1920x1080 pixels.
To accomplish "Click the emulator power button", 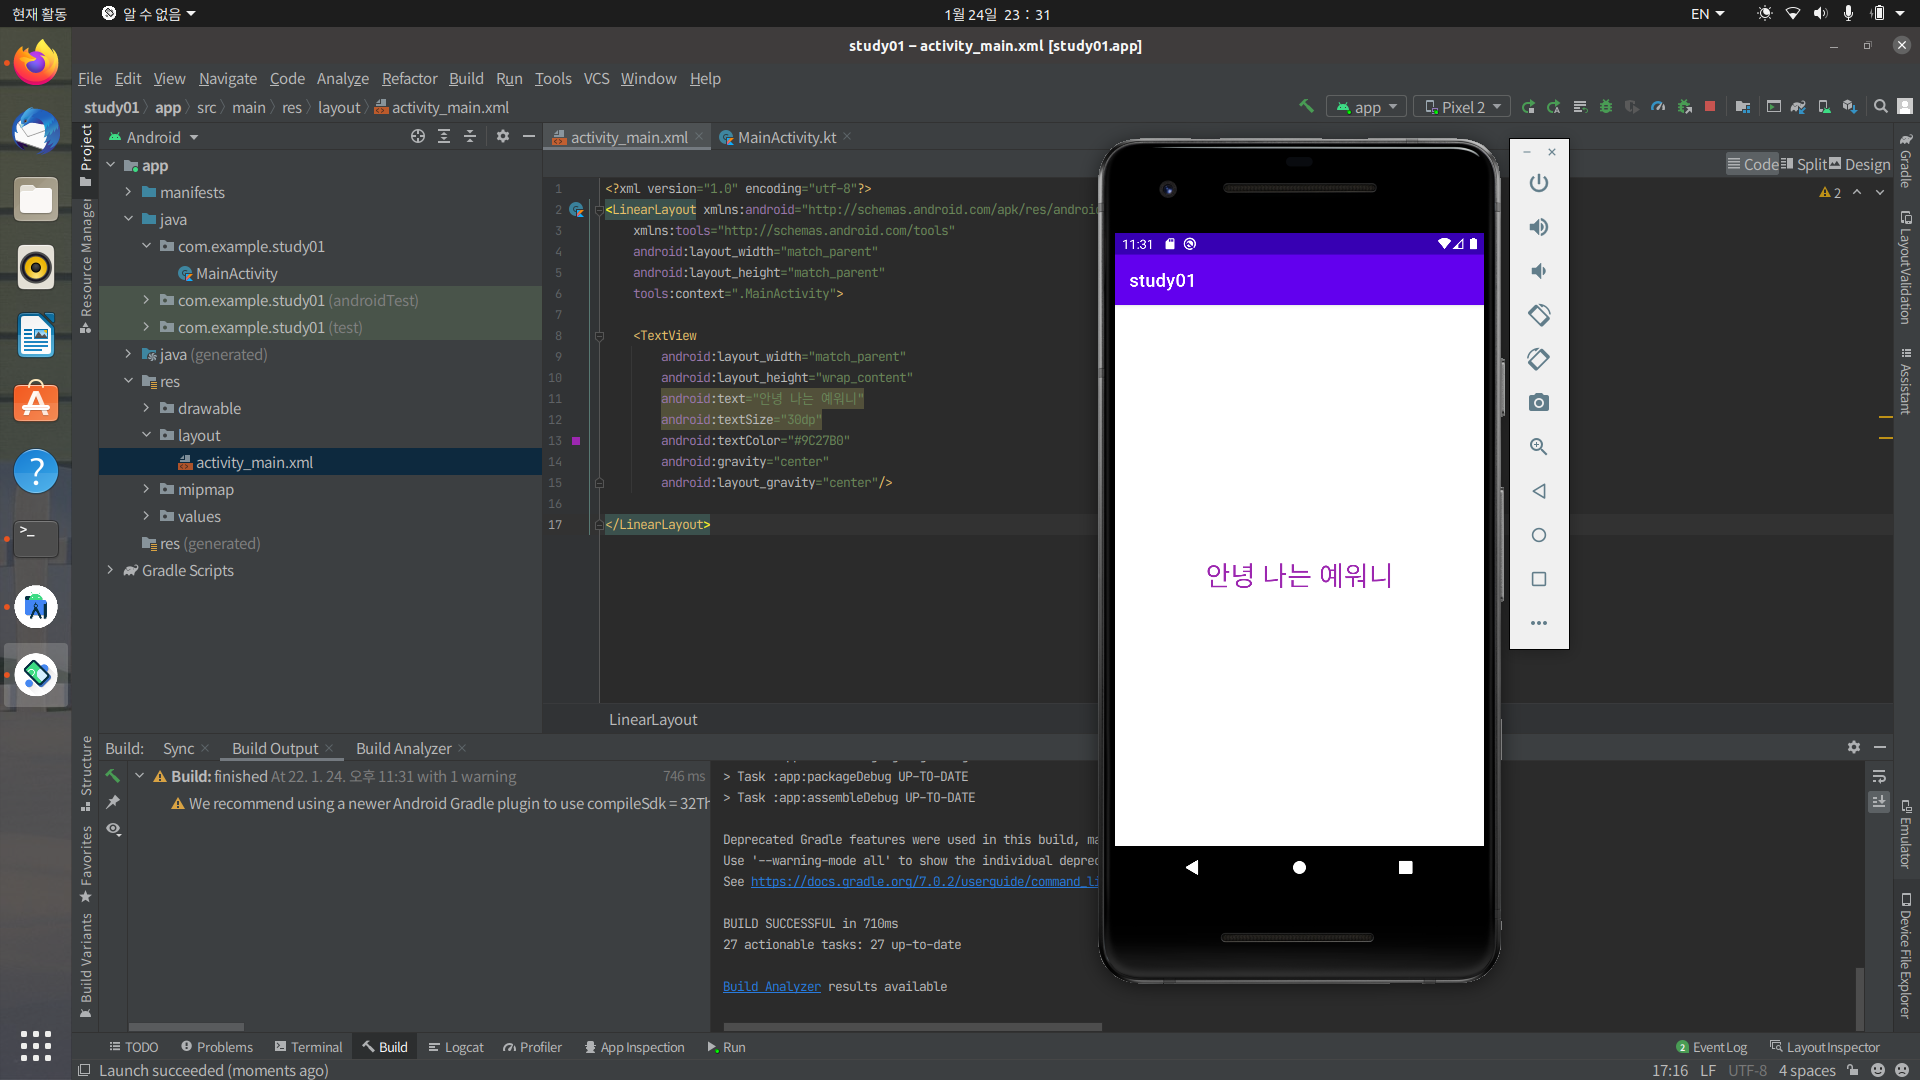I will pyautogui.click(x=1538, y=183).
